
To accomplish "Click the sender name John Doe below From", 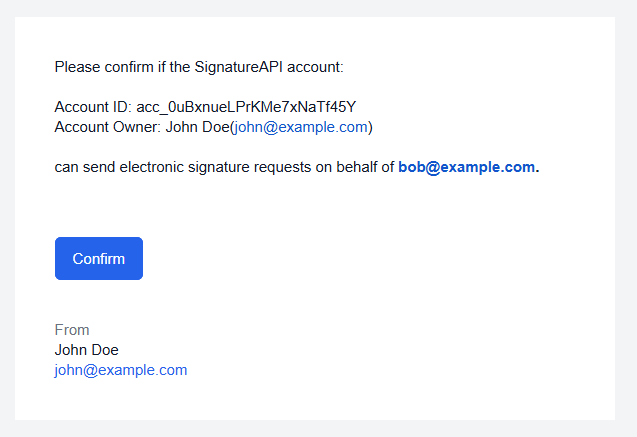I will click(x=87, y=350).
